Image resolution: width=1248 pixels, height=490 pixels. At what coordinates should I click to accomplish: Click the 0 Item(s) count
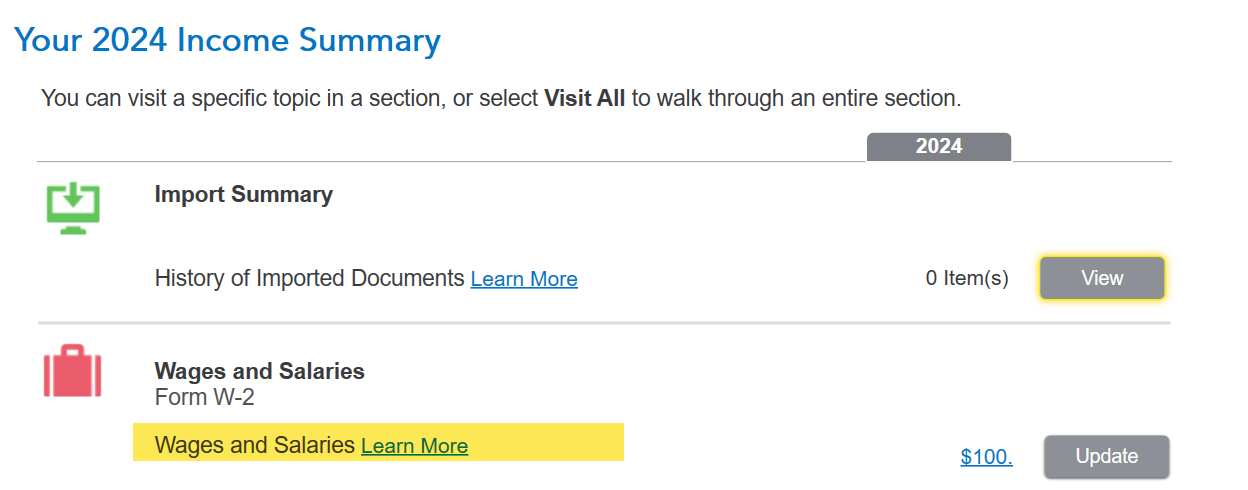point(967,279)
